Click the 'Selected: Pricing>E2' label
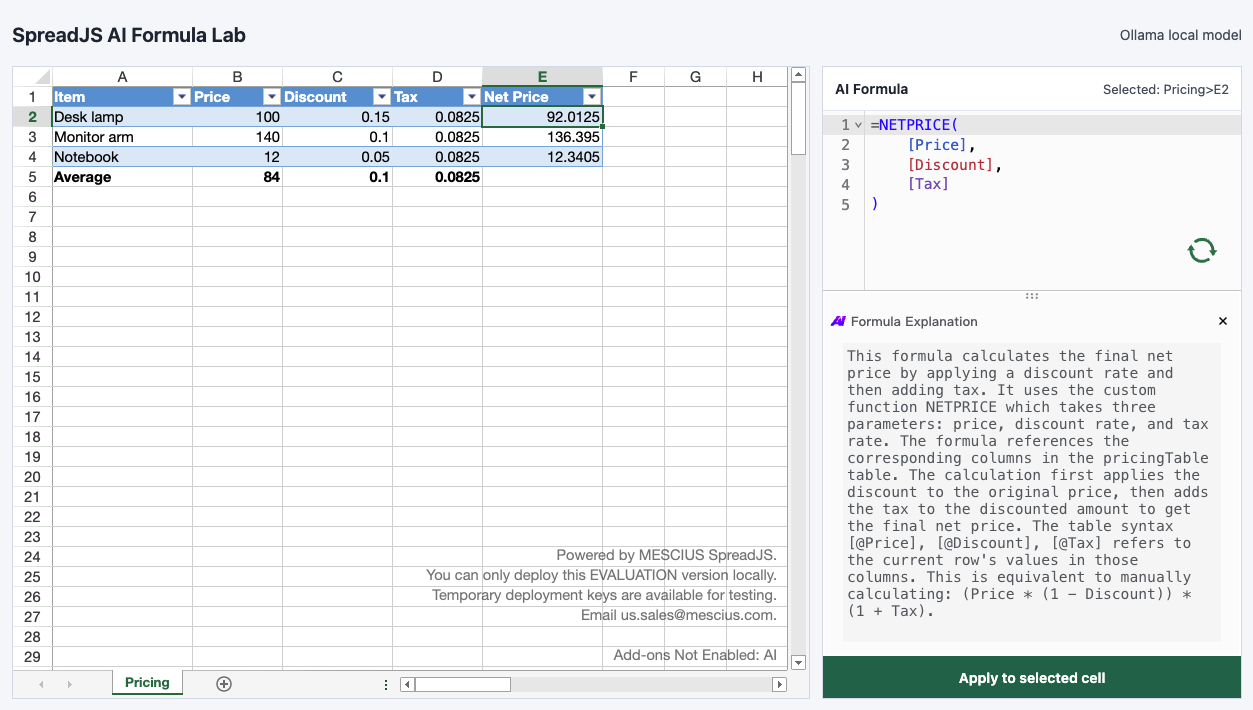This screenshot has width=1253, height=710. (x=1165, y=89)
